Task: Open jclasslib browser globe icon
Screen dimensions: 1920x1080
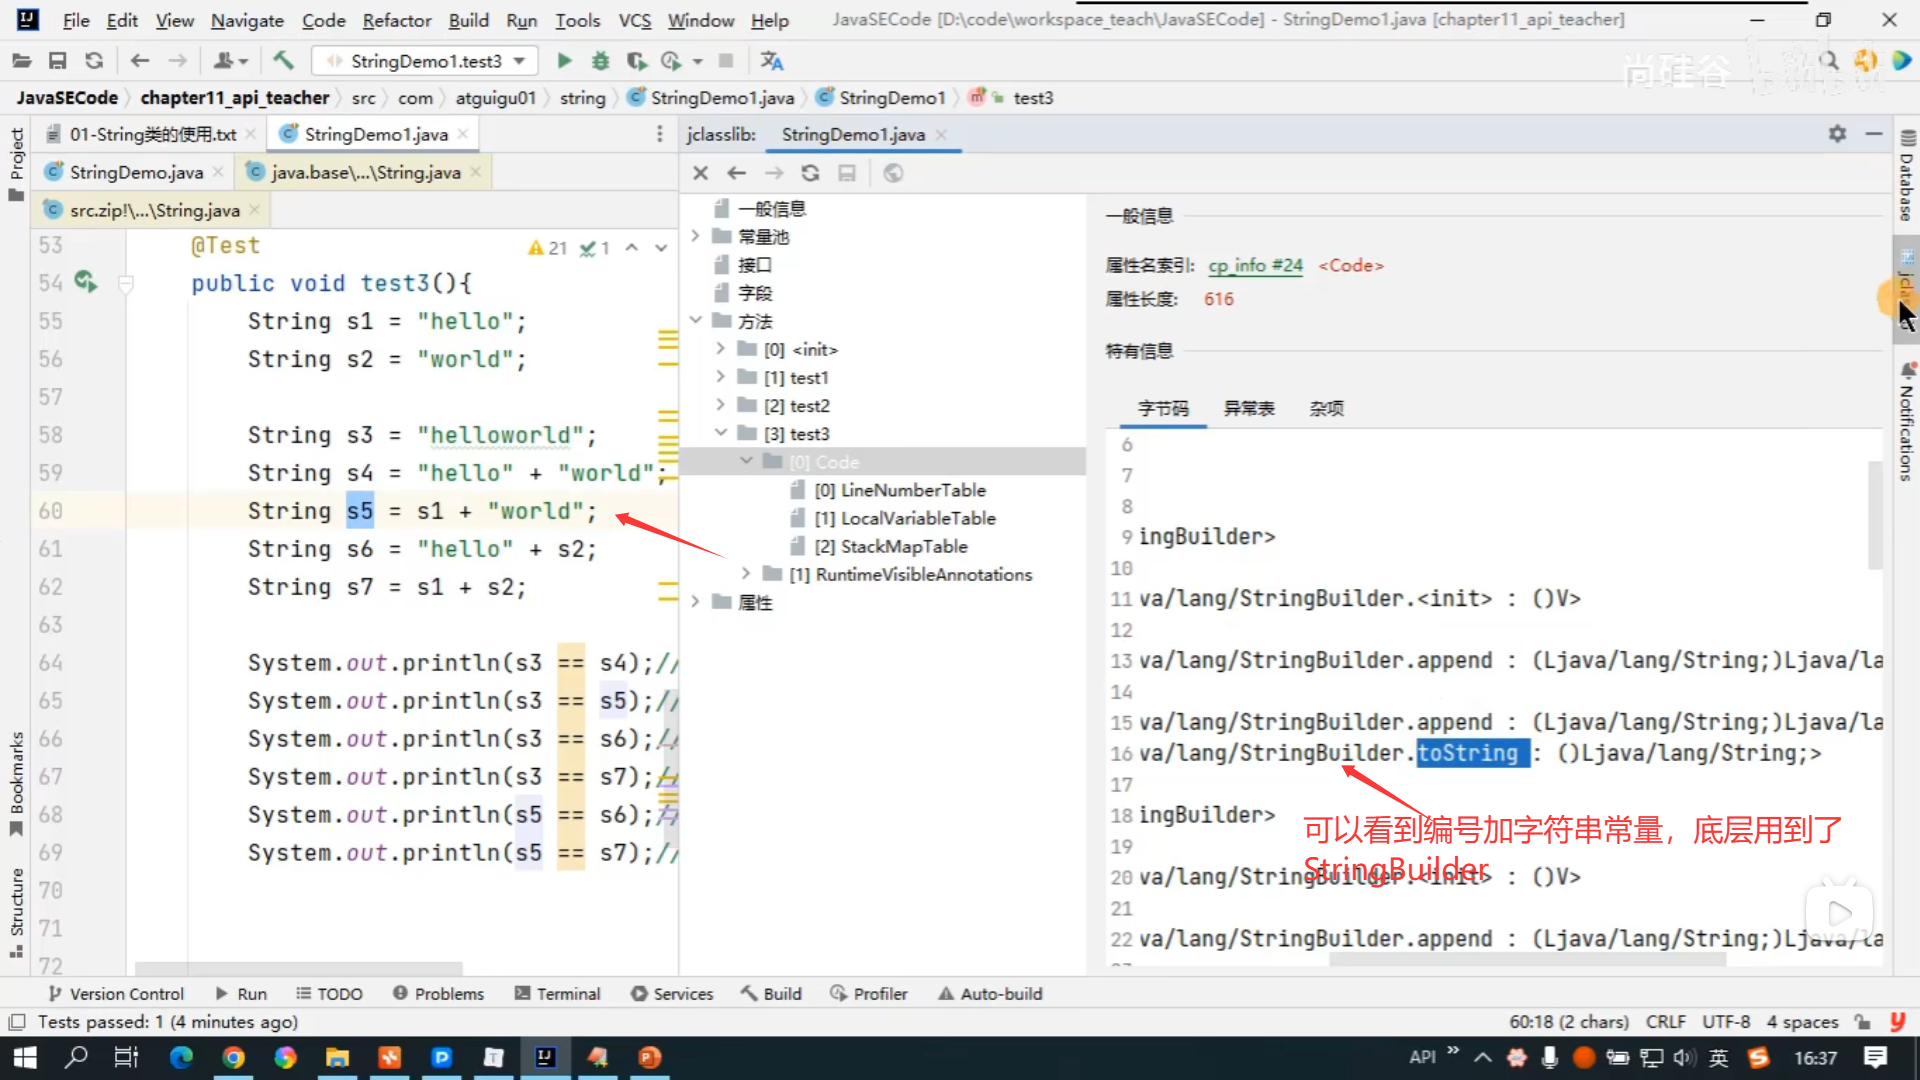Action: [893, 173]
